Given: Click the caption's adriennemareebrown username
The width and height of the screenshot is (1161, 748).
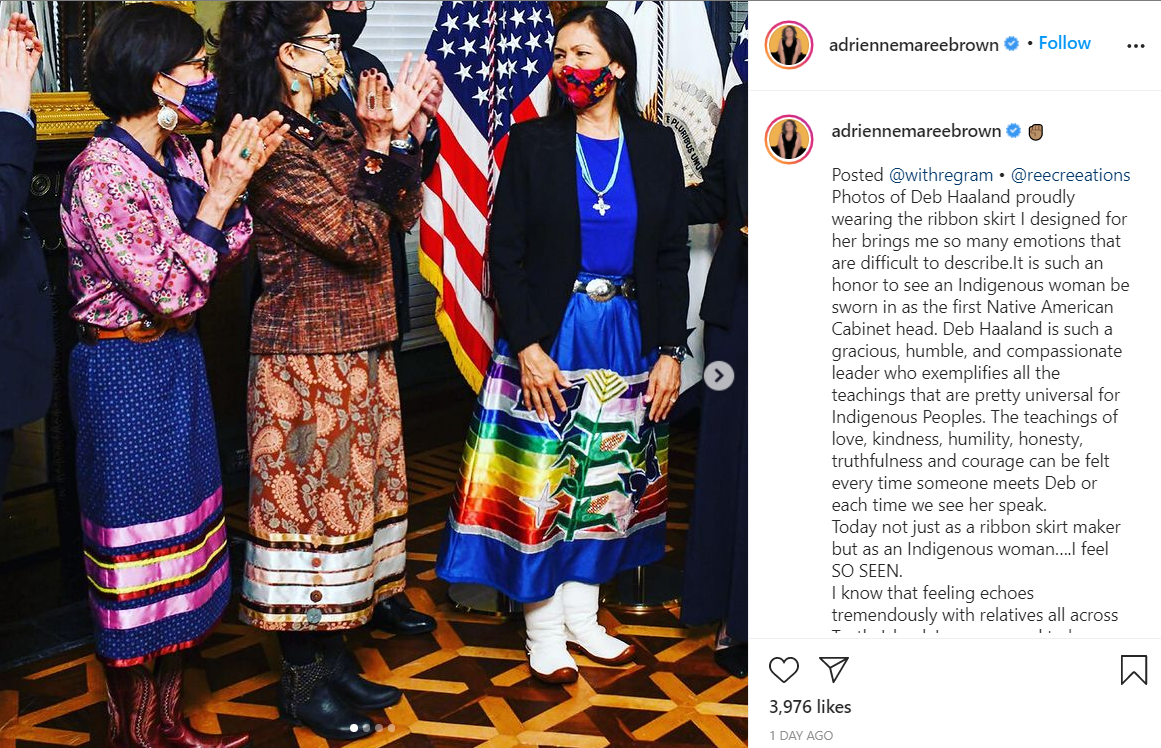Looking at the screenshot, I should coord(916,131).
